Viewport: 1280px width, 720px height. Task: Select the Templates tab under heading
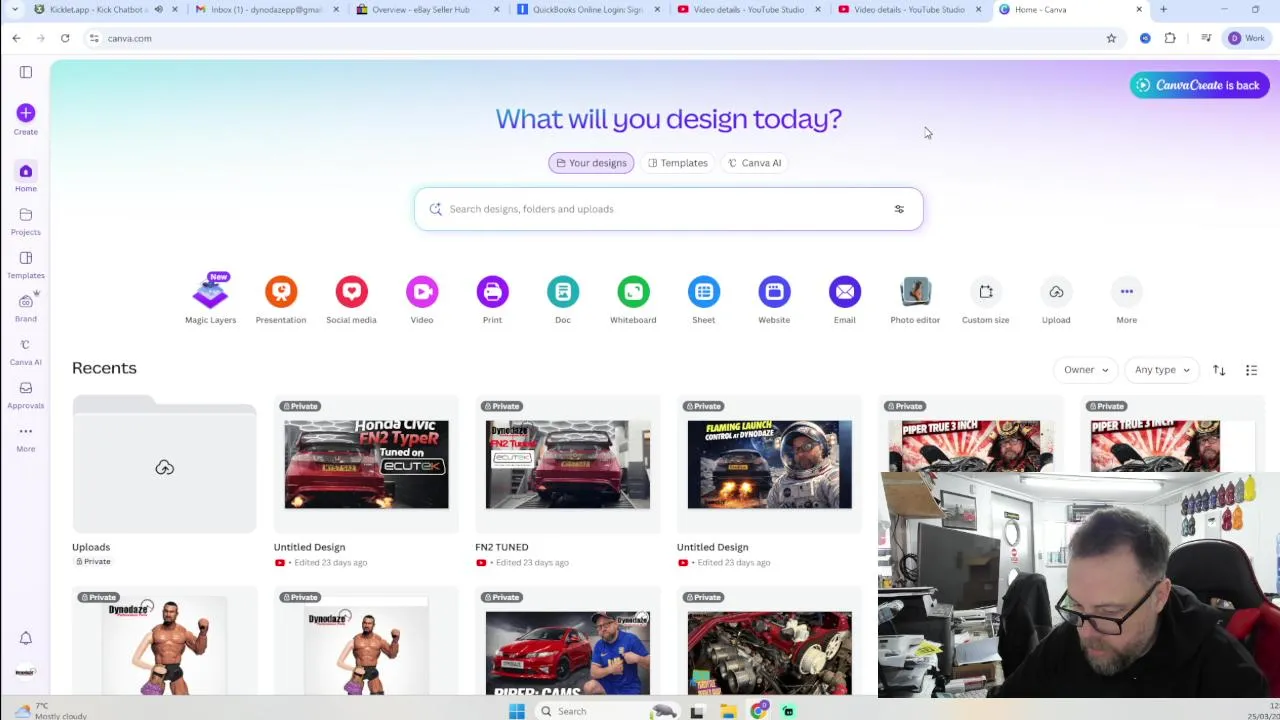[677, 163]
